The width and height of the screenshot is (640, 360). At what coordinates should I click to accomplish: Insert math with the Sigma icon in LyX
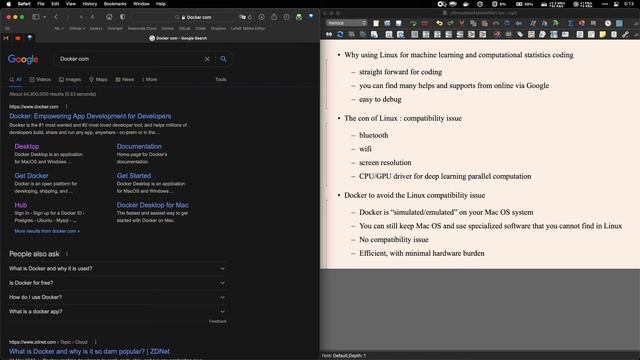coord(571,23)
